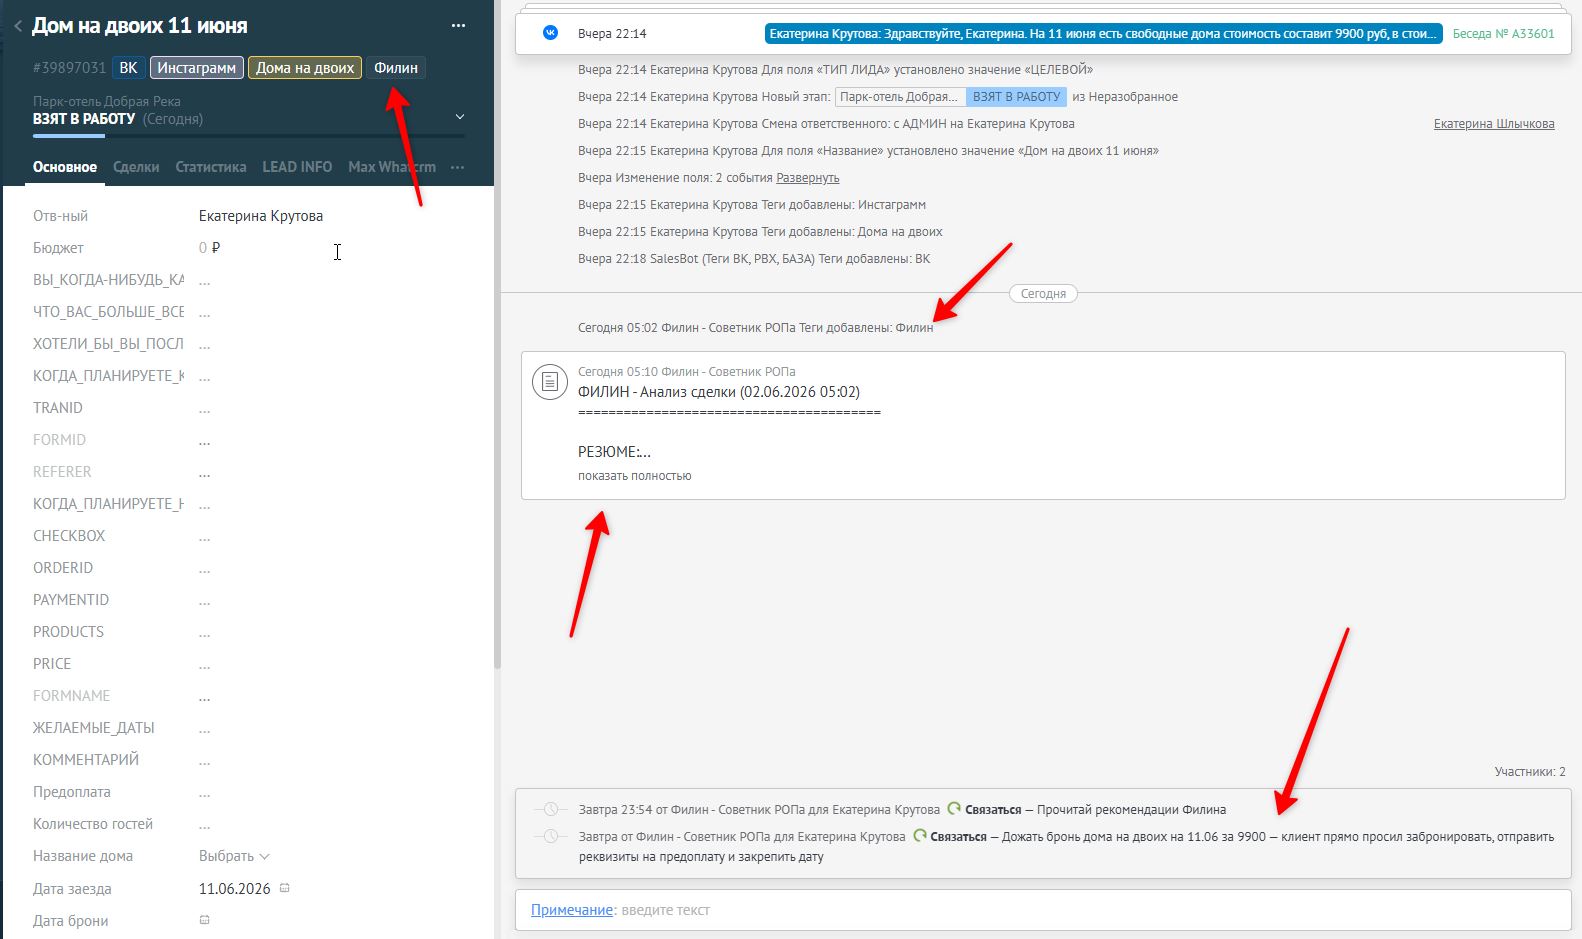Click the note document icon for Филин analysis
Viewport: 1582px width, 939px height.
click(x=549, y=381)
